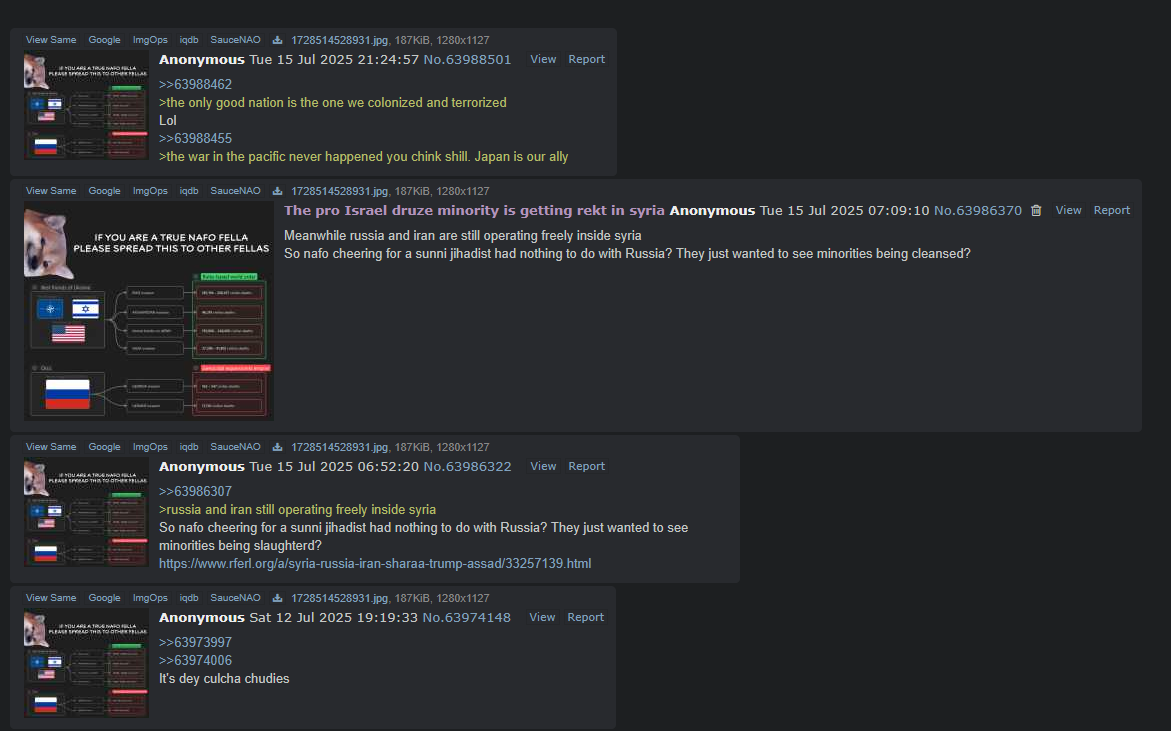This screenshot has width=1171, height=731.
Task: Follow quote link >>63974006
Action: (196, 661)
